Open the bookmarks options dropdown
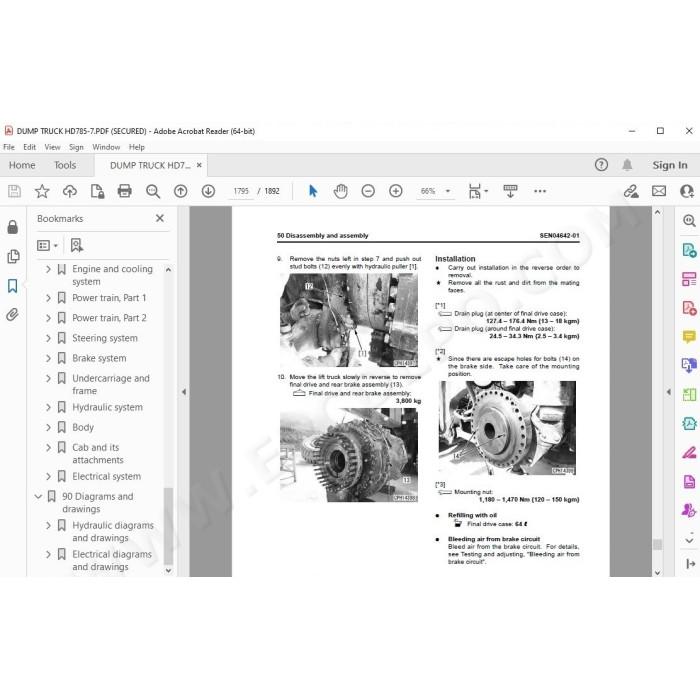Image resolution: width=700 pixels, height=700 pixels. (x=47, y=245)
